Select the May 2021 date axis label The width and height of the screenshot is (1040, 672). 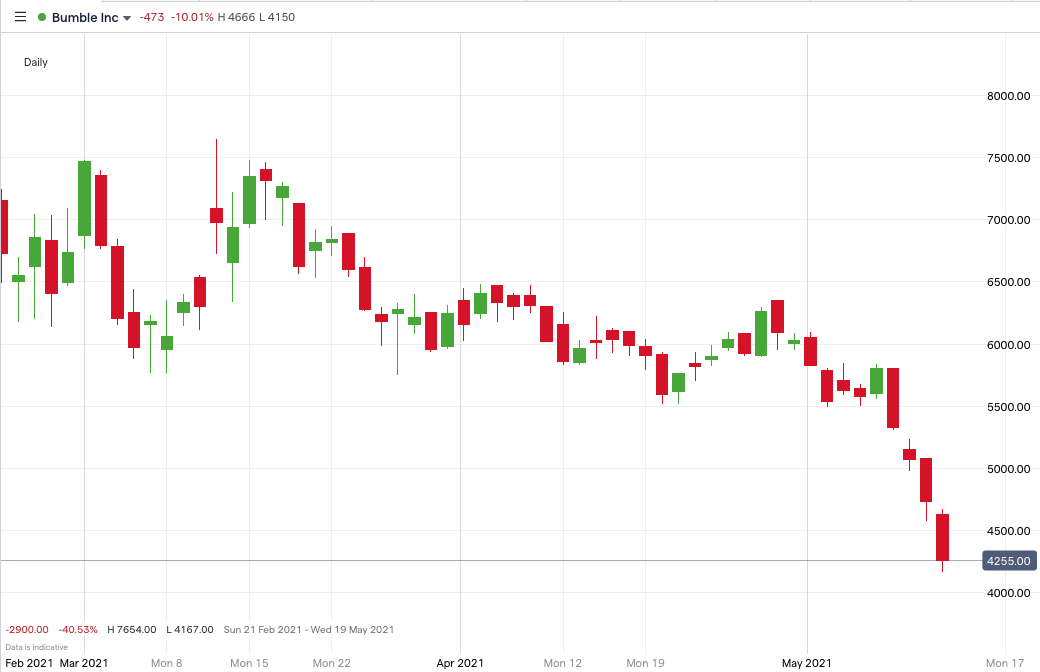(806, 663)
